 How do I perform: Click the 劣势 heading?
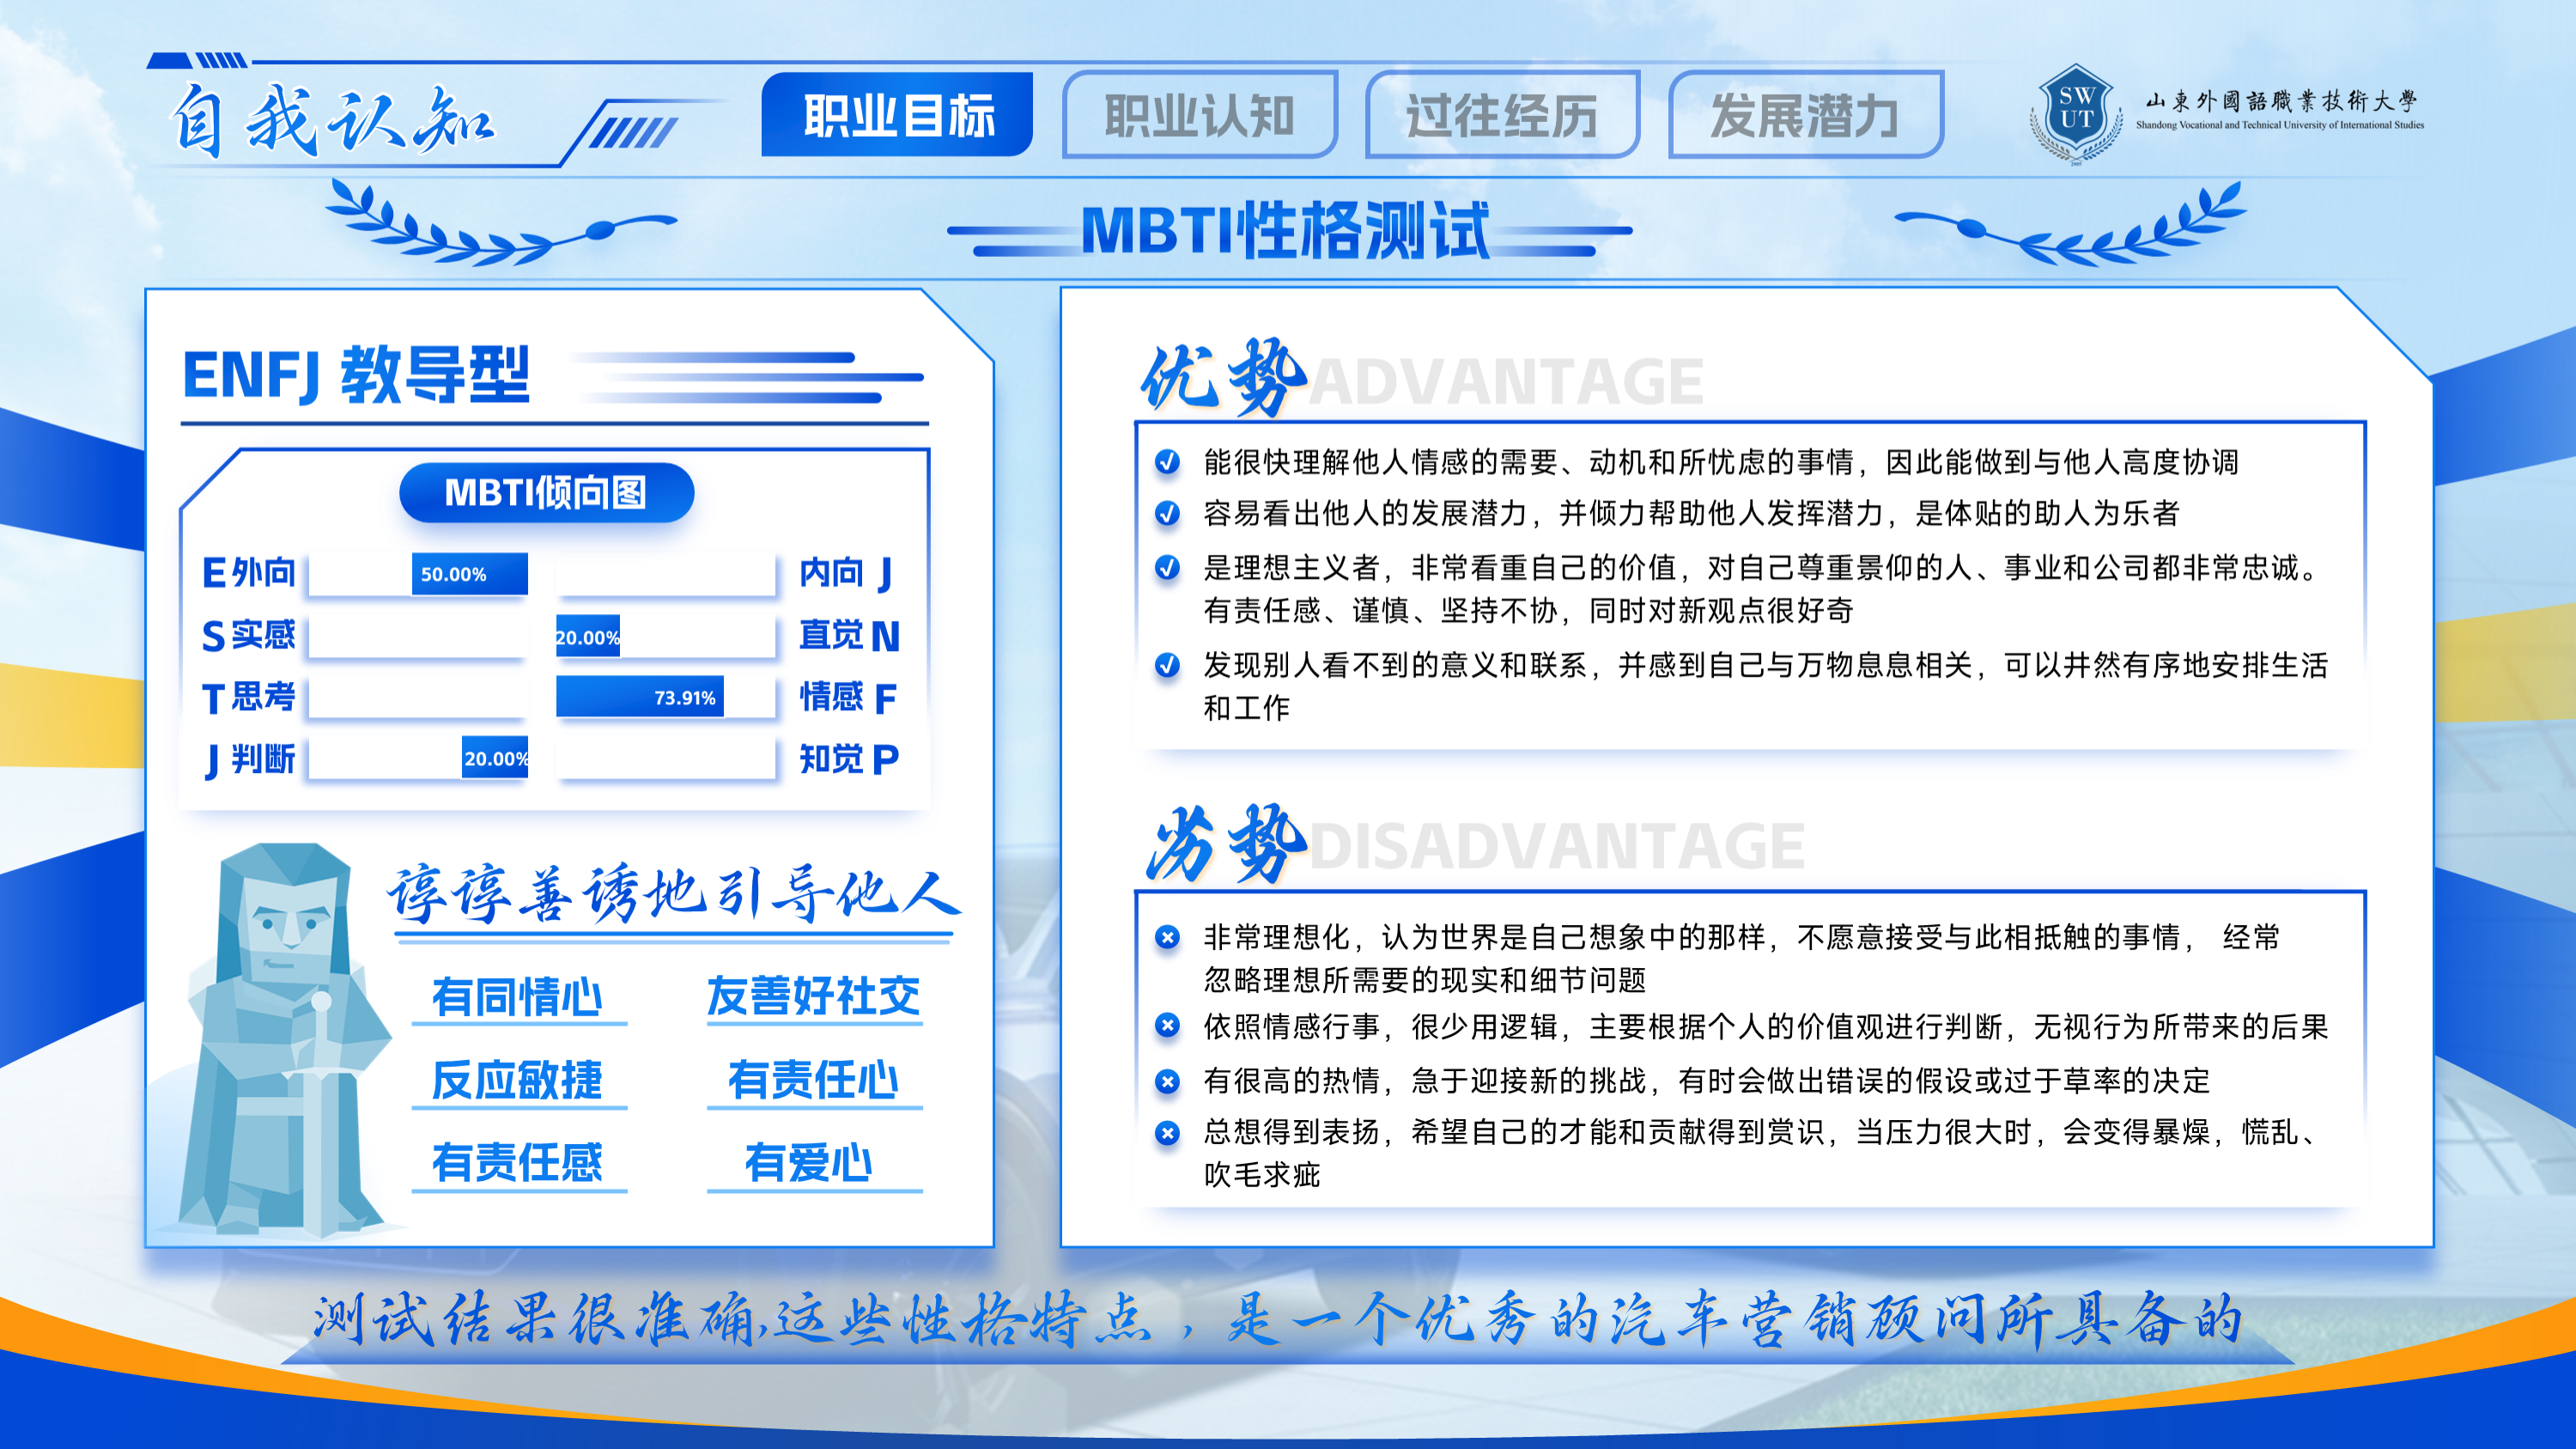coord(1226,843)
